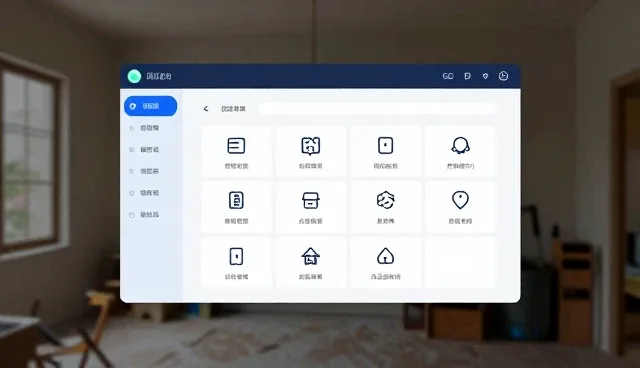Open the GO icon in header
Image resolution: width=640 pixels, height=368 pixels.
[x=448, y=76]
